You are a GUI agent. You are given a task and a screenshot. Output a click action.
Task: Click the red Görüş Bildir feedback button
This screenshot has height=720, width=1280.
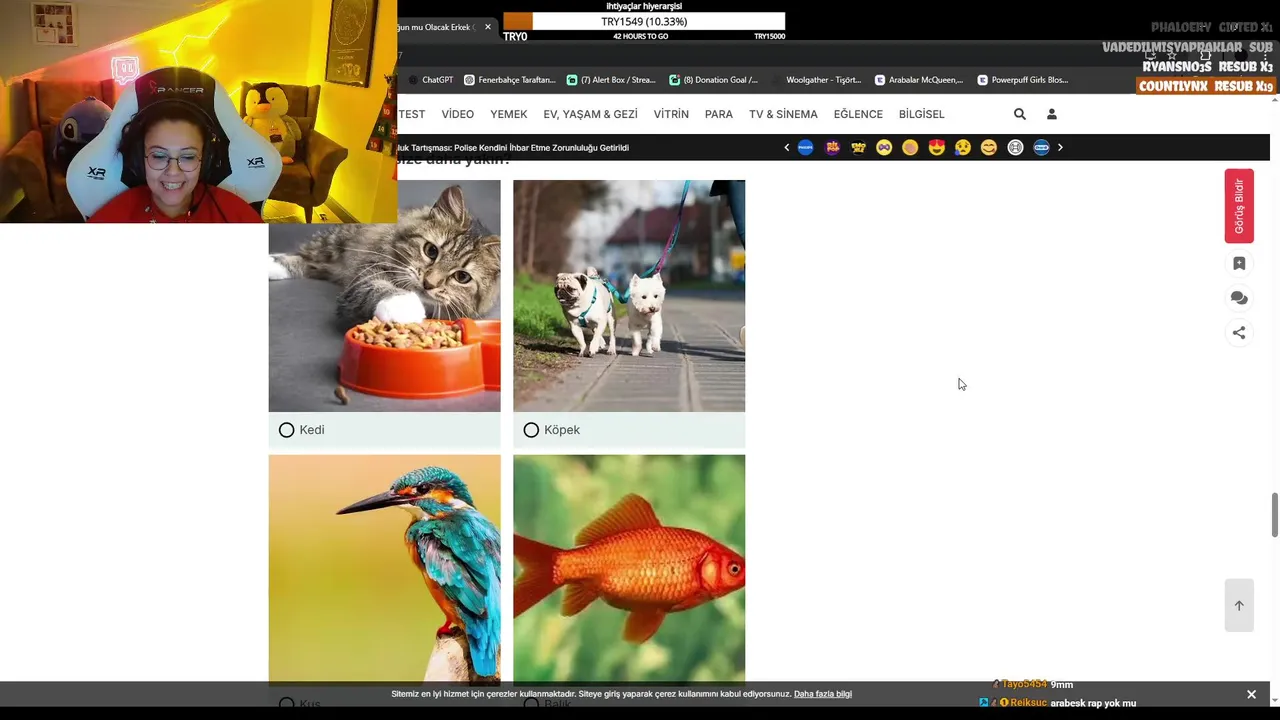coord(1239,206)
